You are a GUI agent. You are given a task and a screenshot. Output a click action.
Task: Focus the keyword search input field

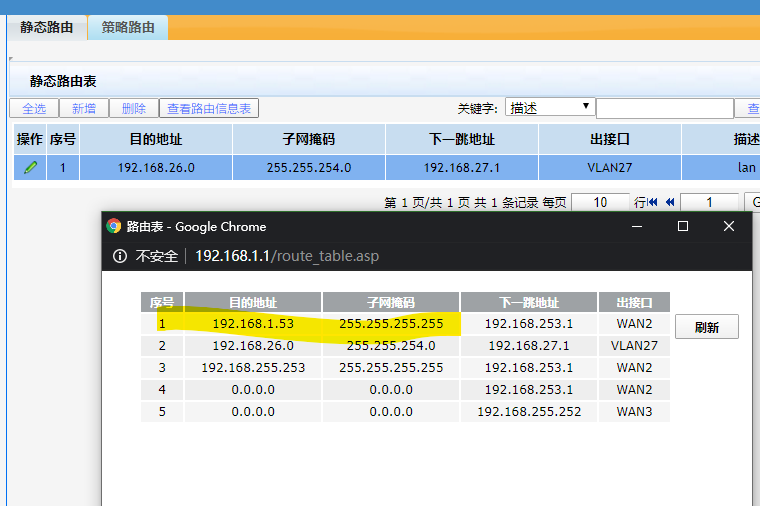tap(665, 109)
